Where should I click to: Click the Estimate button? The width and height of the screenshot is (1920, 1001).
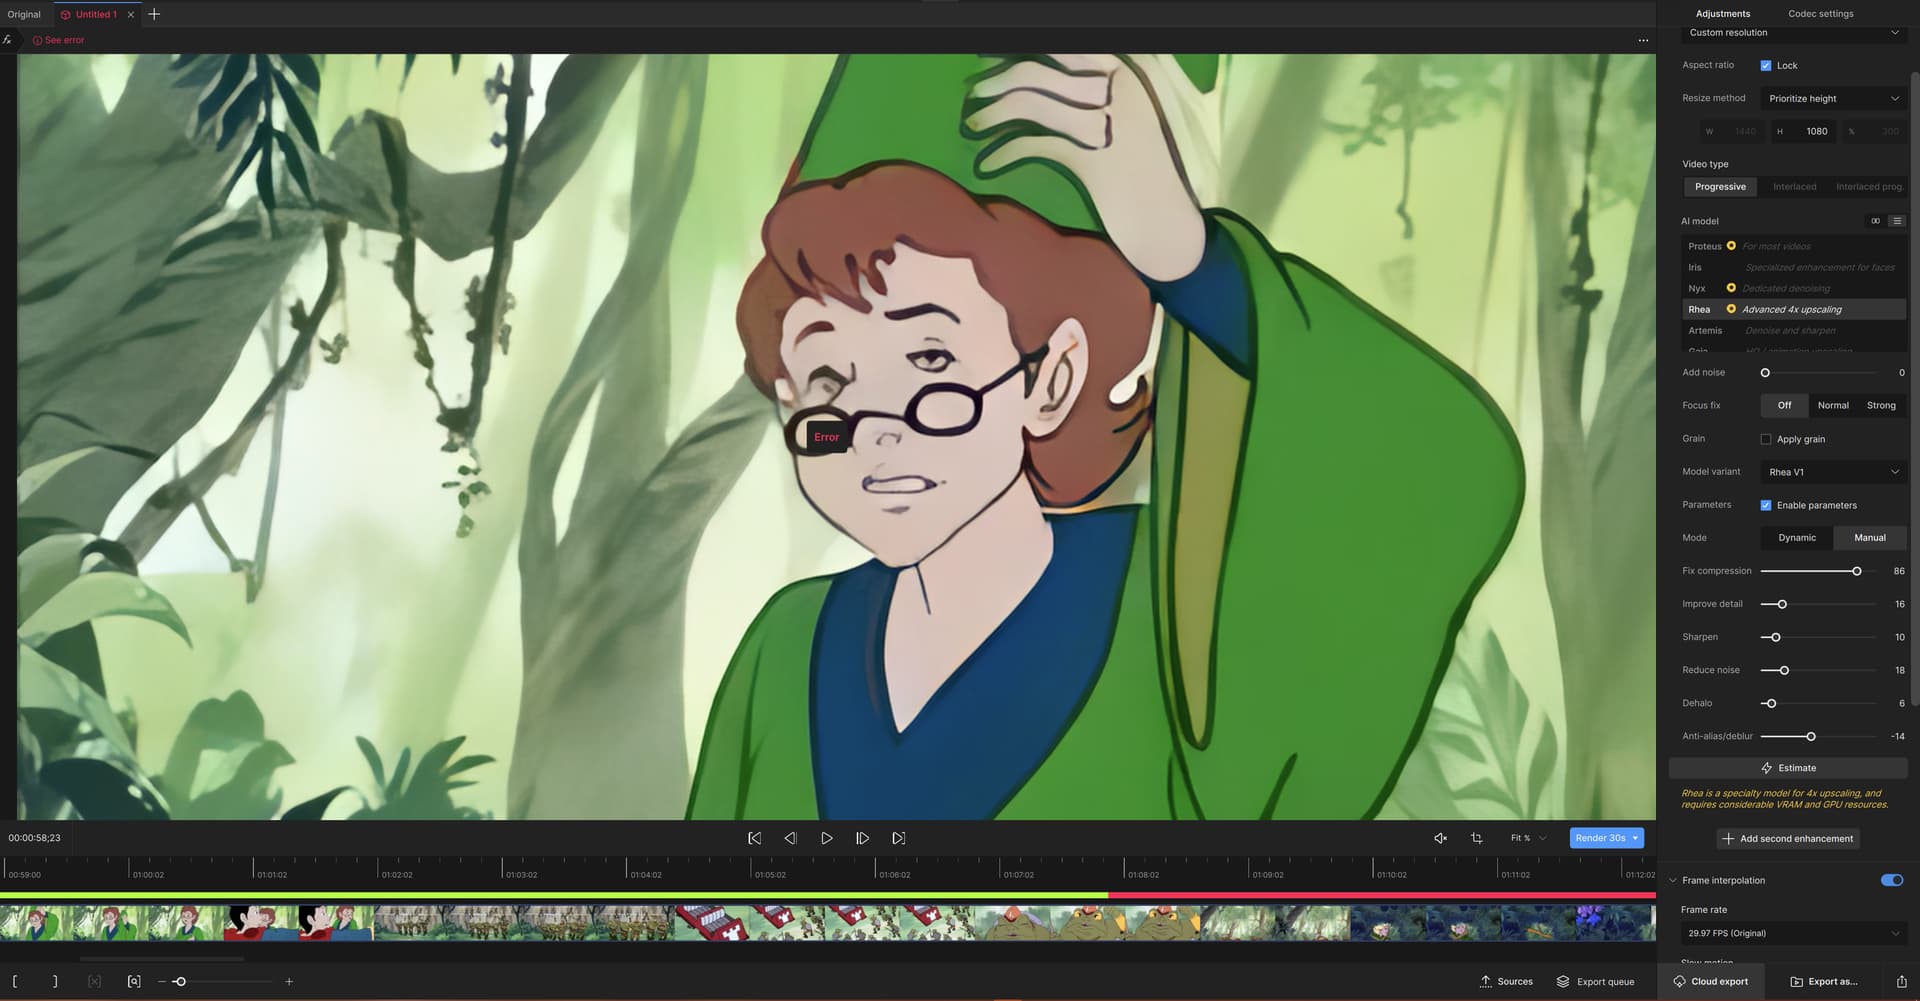click(x=1788, y=768)
